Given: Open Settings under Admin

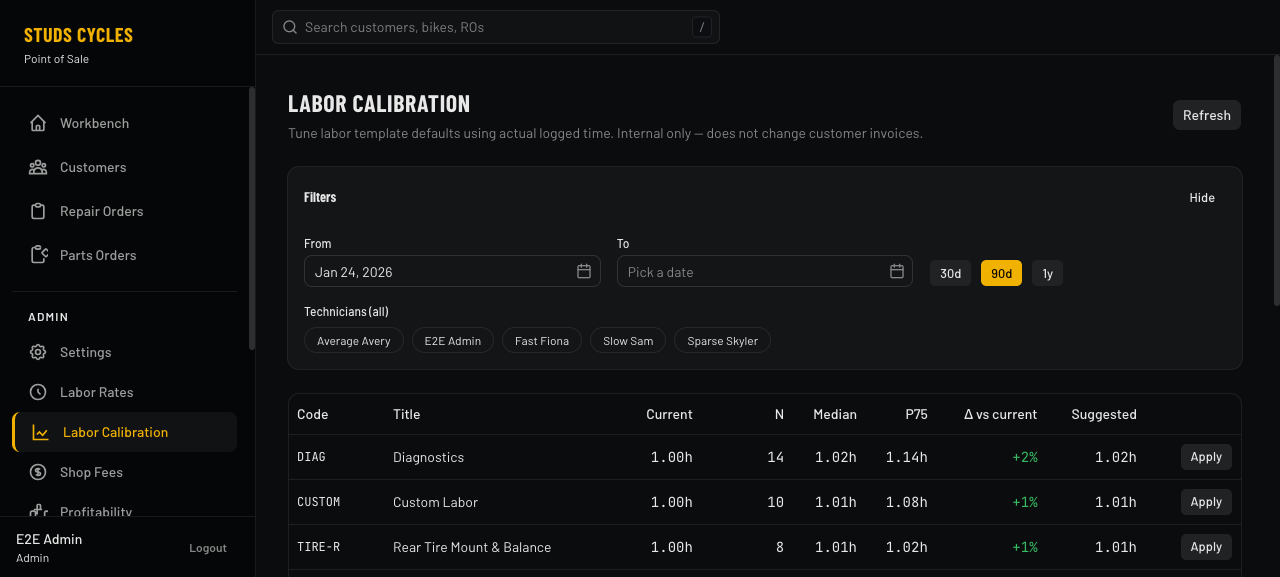Looking at the screenshot, I should click(124, 352).
